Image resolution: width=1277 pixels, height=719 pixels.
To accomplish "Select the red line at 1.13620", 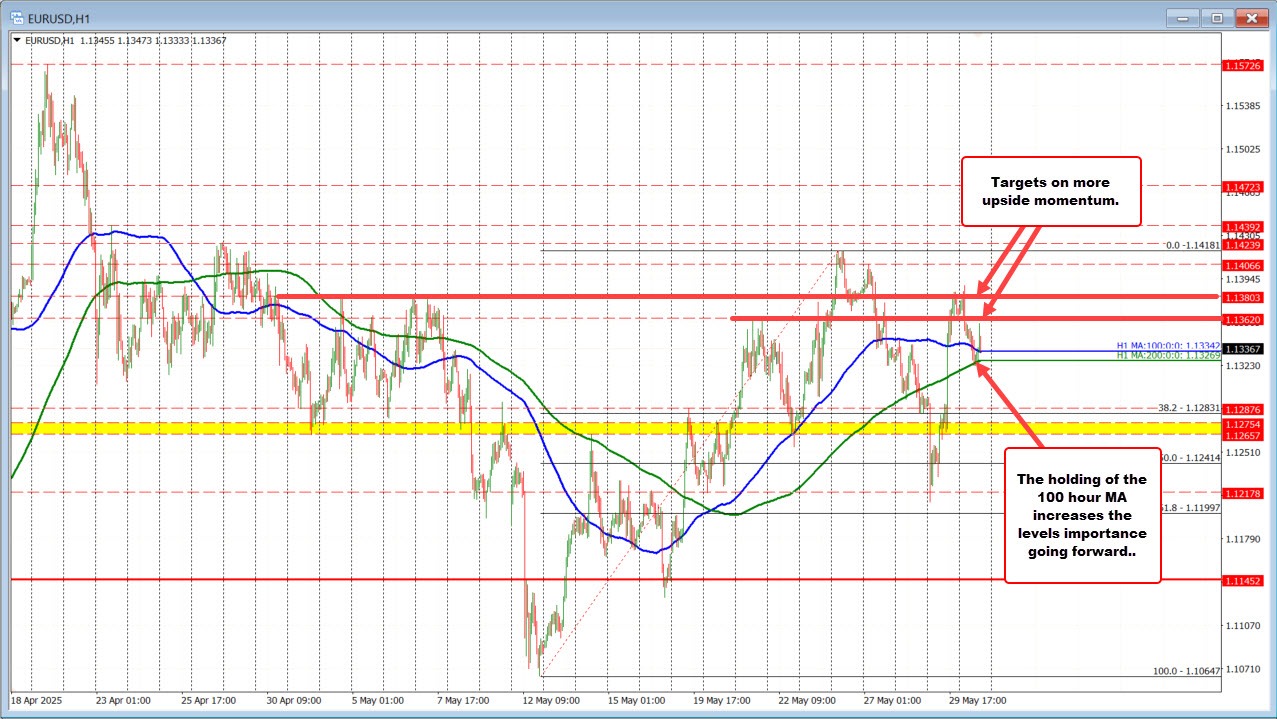I will point(900,319).
